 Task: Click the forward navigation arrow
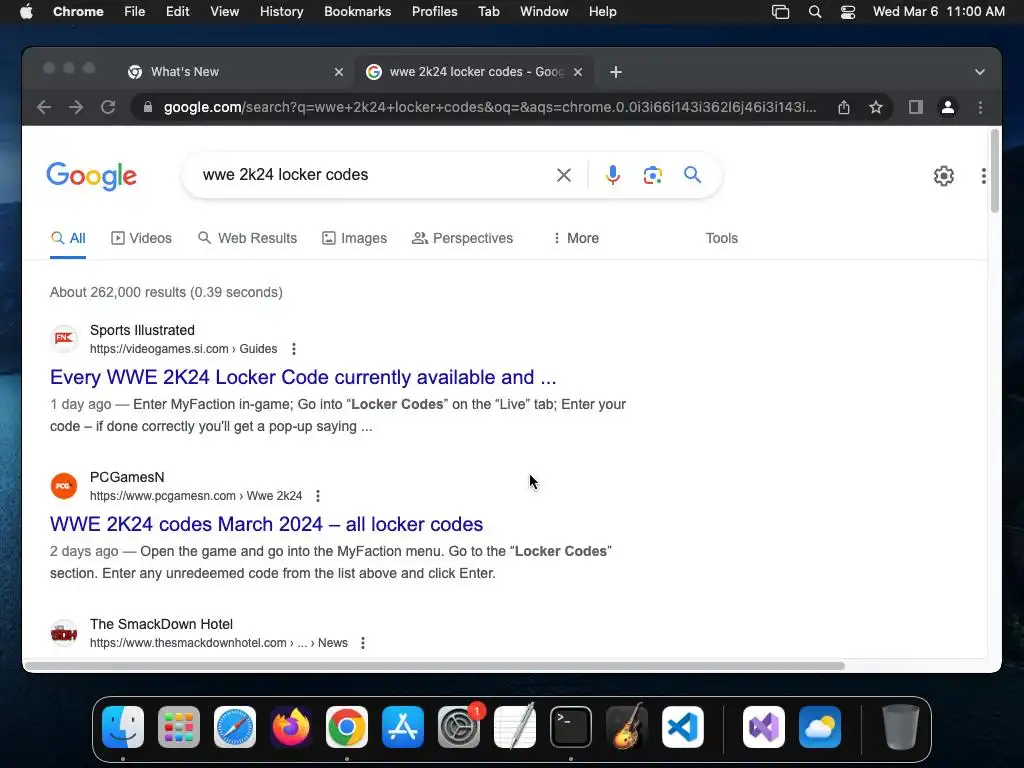click(76, 107)
